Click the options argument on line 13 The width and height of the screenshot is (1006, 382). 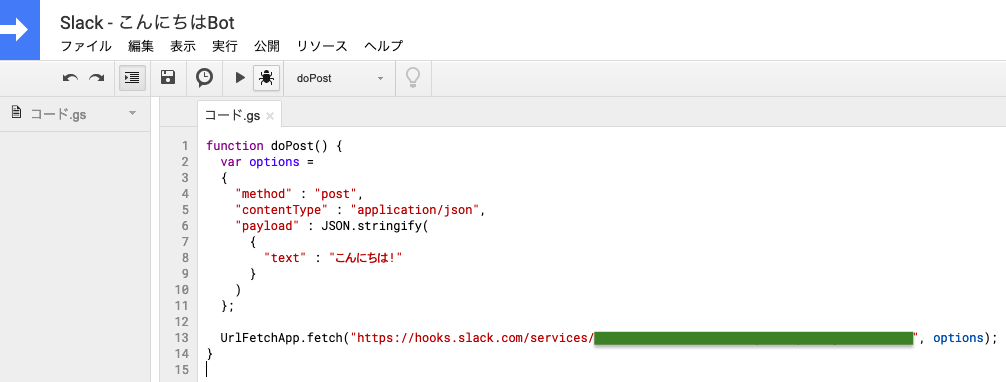[x=958, y=338]
